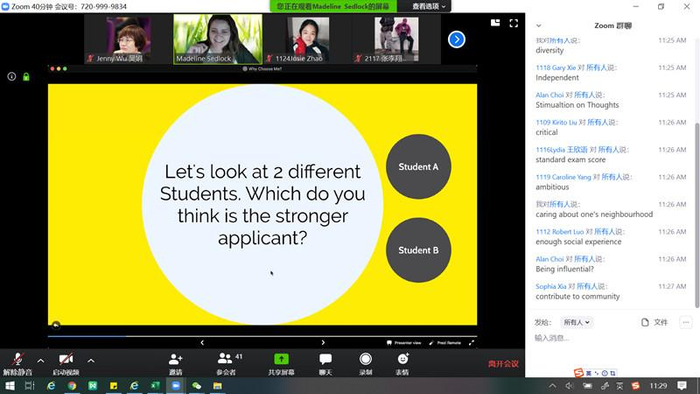Open meeting info circle icon
The height and width of the screenshot is (394, 700).
click(12, 77)
